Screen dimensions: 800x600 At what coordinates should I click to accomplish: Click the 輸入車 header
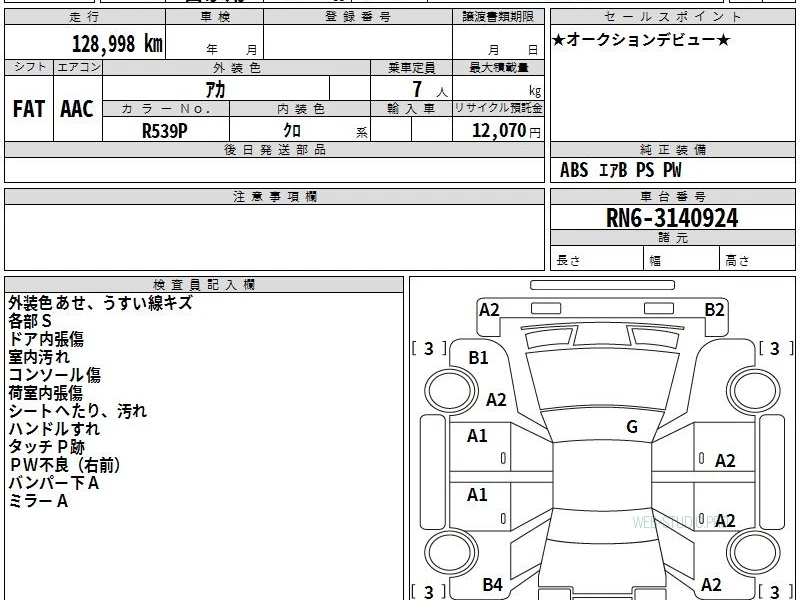coord(411,109)
